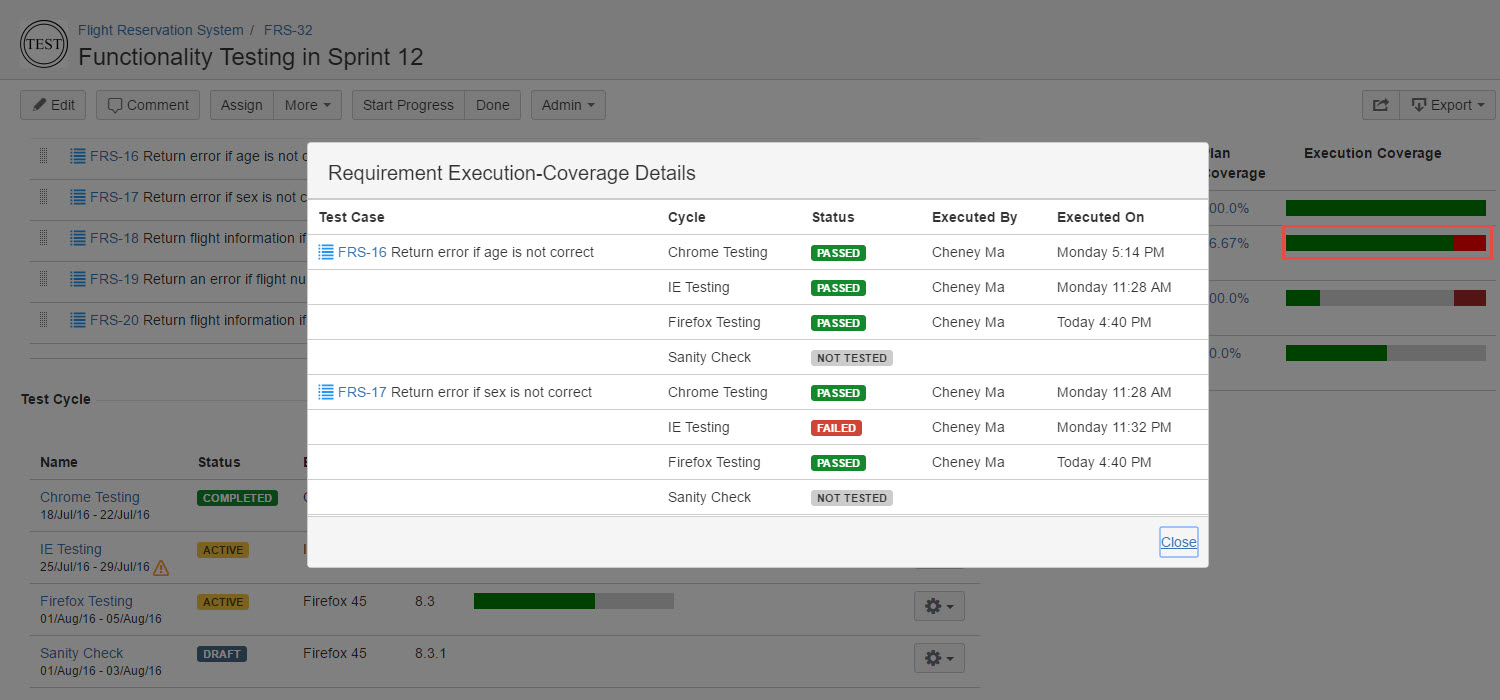Open the Export dropdown

(1447, 105)
